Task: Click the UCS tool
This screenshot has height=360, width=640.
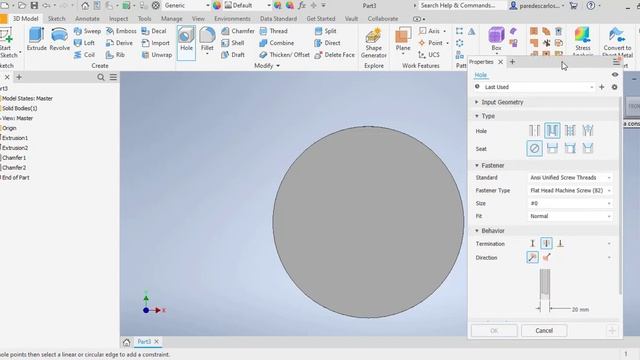Action: point(429,55)
